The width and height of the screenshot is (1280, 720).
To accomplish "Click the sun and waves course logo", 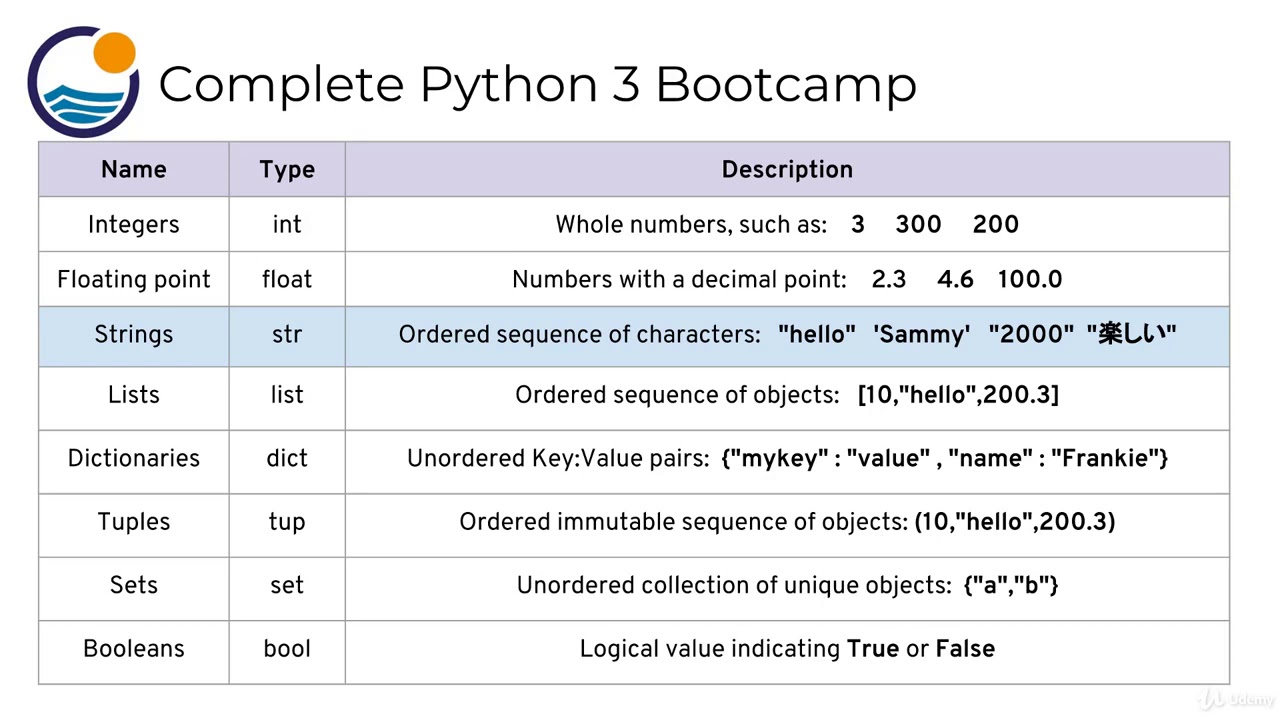I will (83, 82).
